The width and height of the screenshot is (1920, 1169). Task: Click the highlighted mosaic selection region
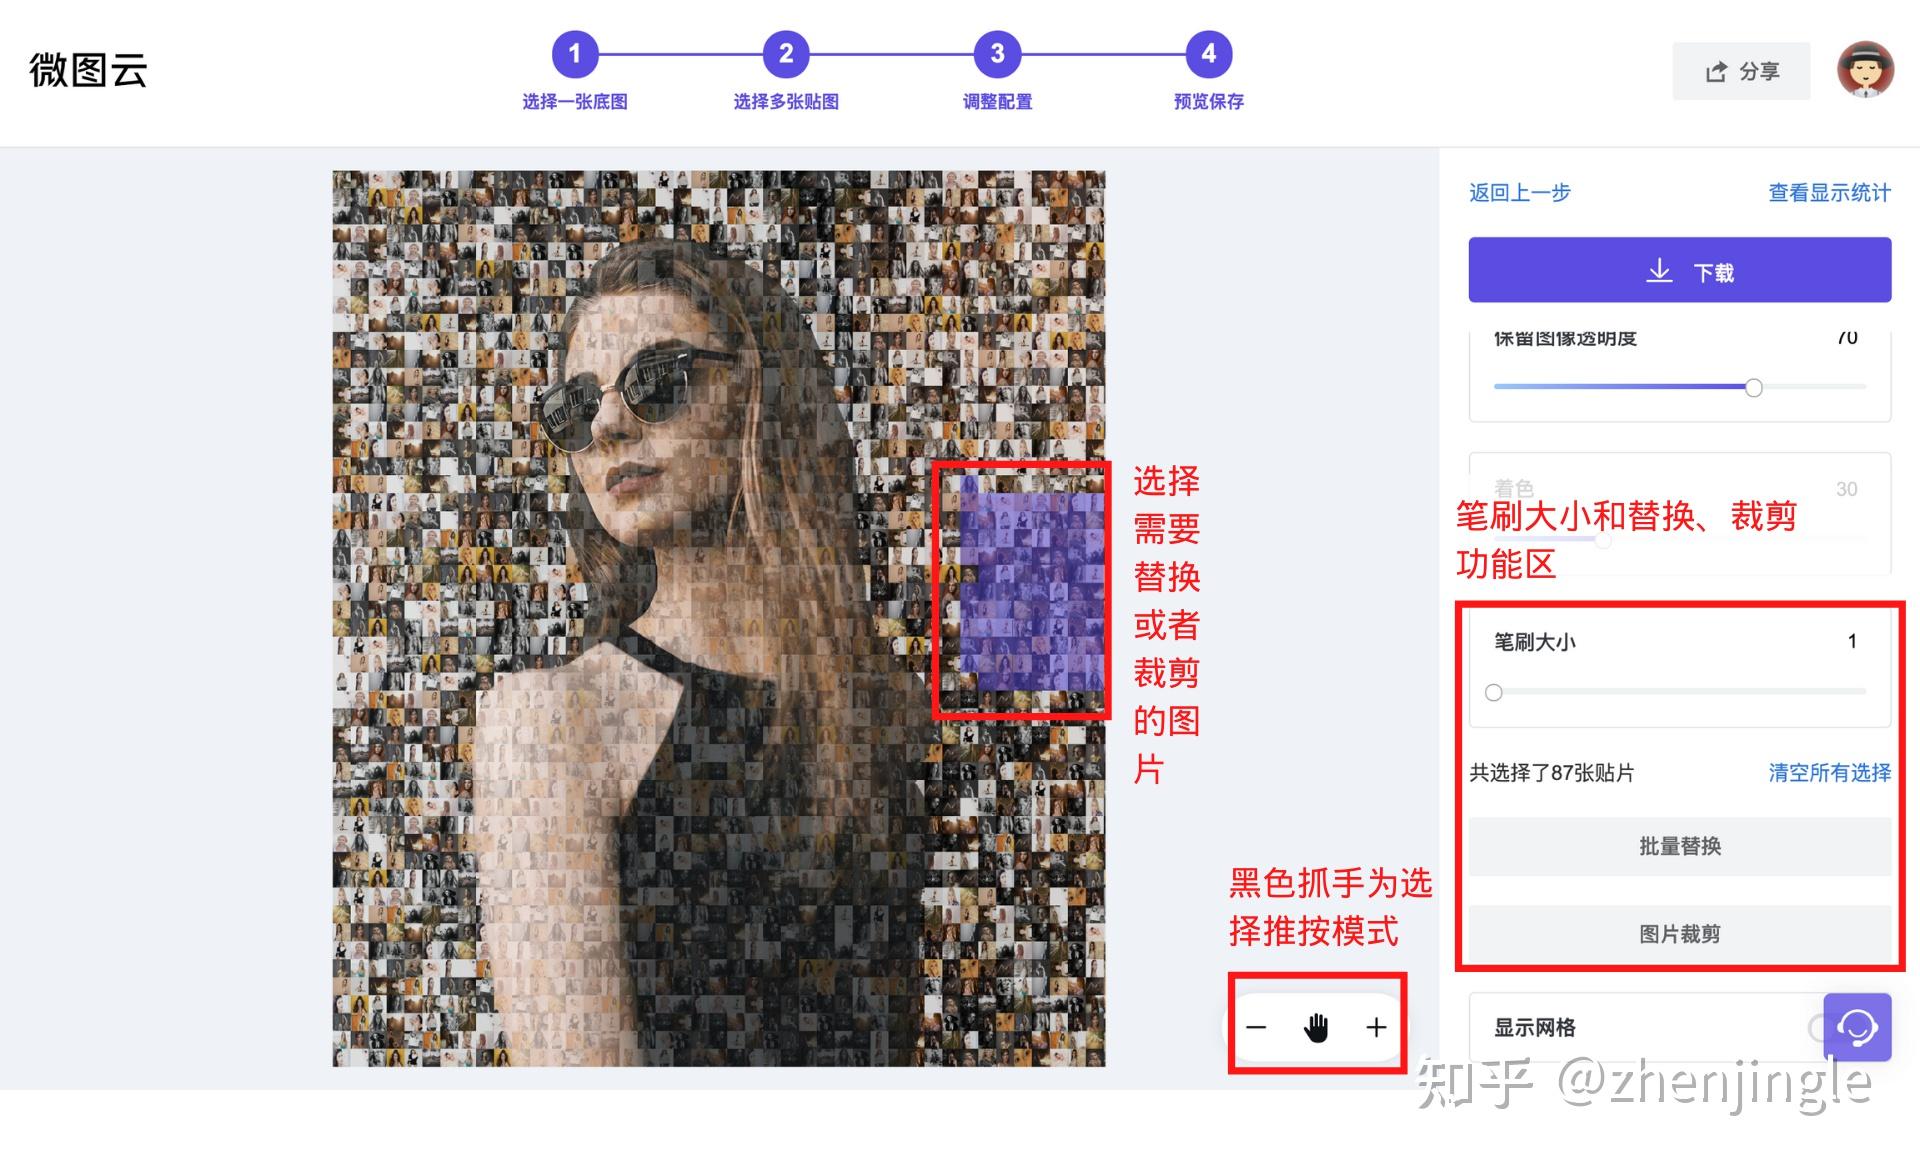point(1022,590)
